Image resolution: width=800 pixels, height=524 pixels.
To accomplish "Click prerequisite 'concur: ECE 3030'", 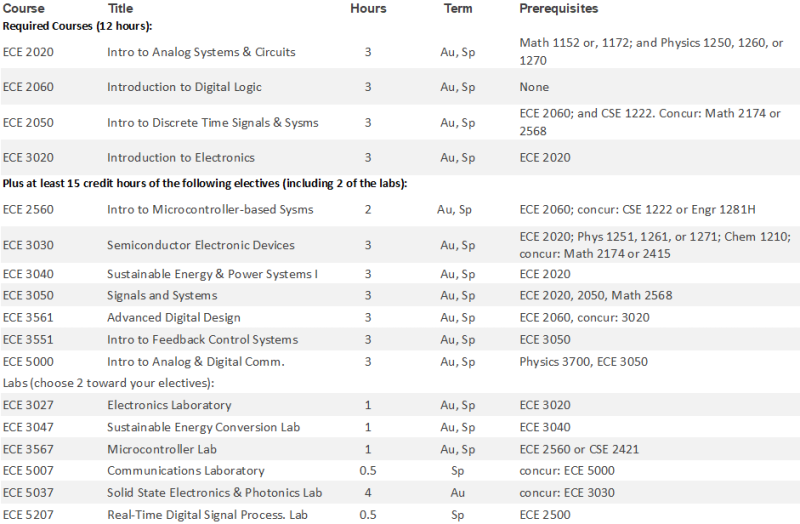I will tap(567, 493).
